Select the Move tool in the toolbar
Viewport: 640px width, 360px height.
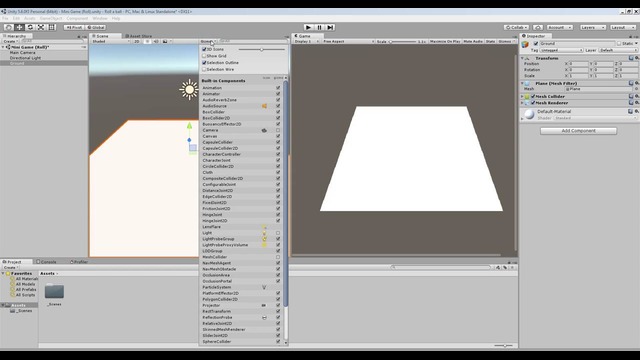click(x=19, y=27)
